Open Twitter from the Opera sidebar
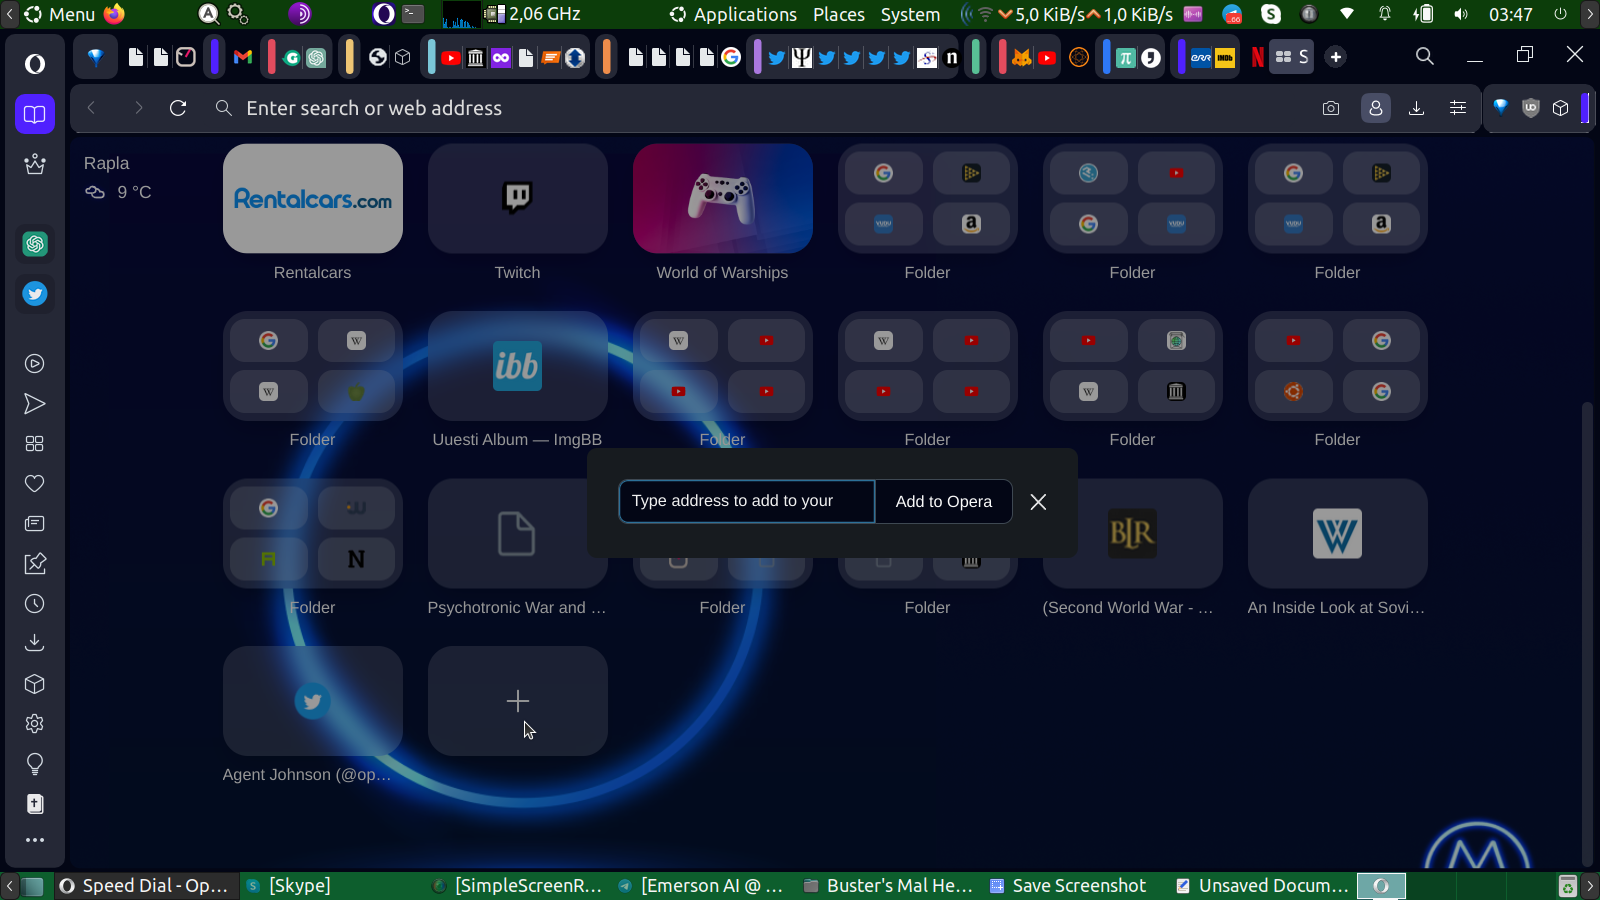Viewport: 1600px width, 900px height. tap(35, 294)
